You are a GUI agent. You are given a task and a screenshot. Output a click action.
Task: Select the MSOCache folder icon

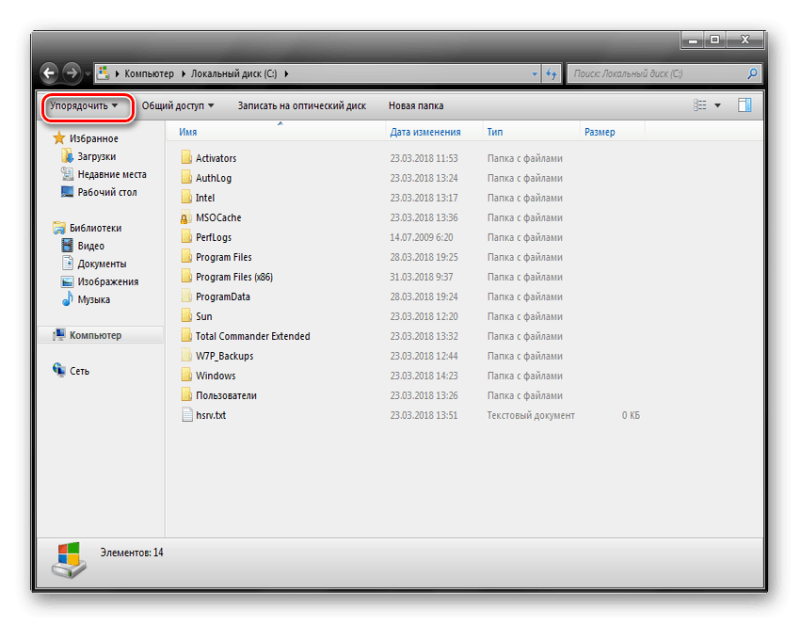tap(186, 218)
